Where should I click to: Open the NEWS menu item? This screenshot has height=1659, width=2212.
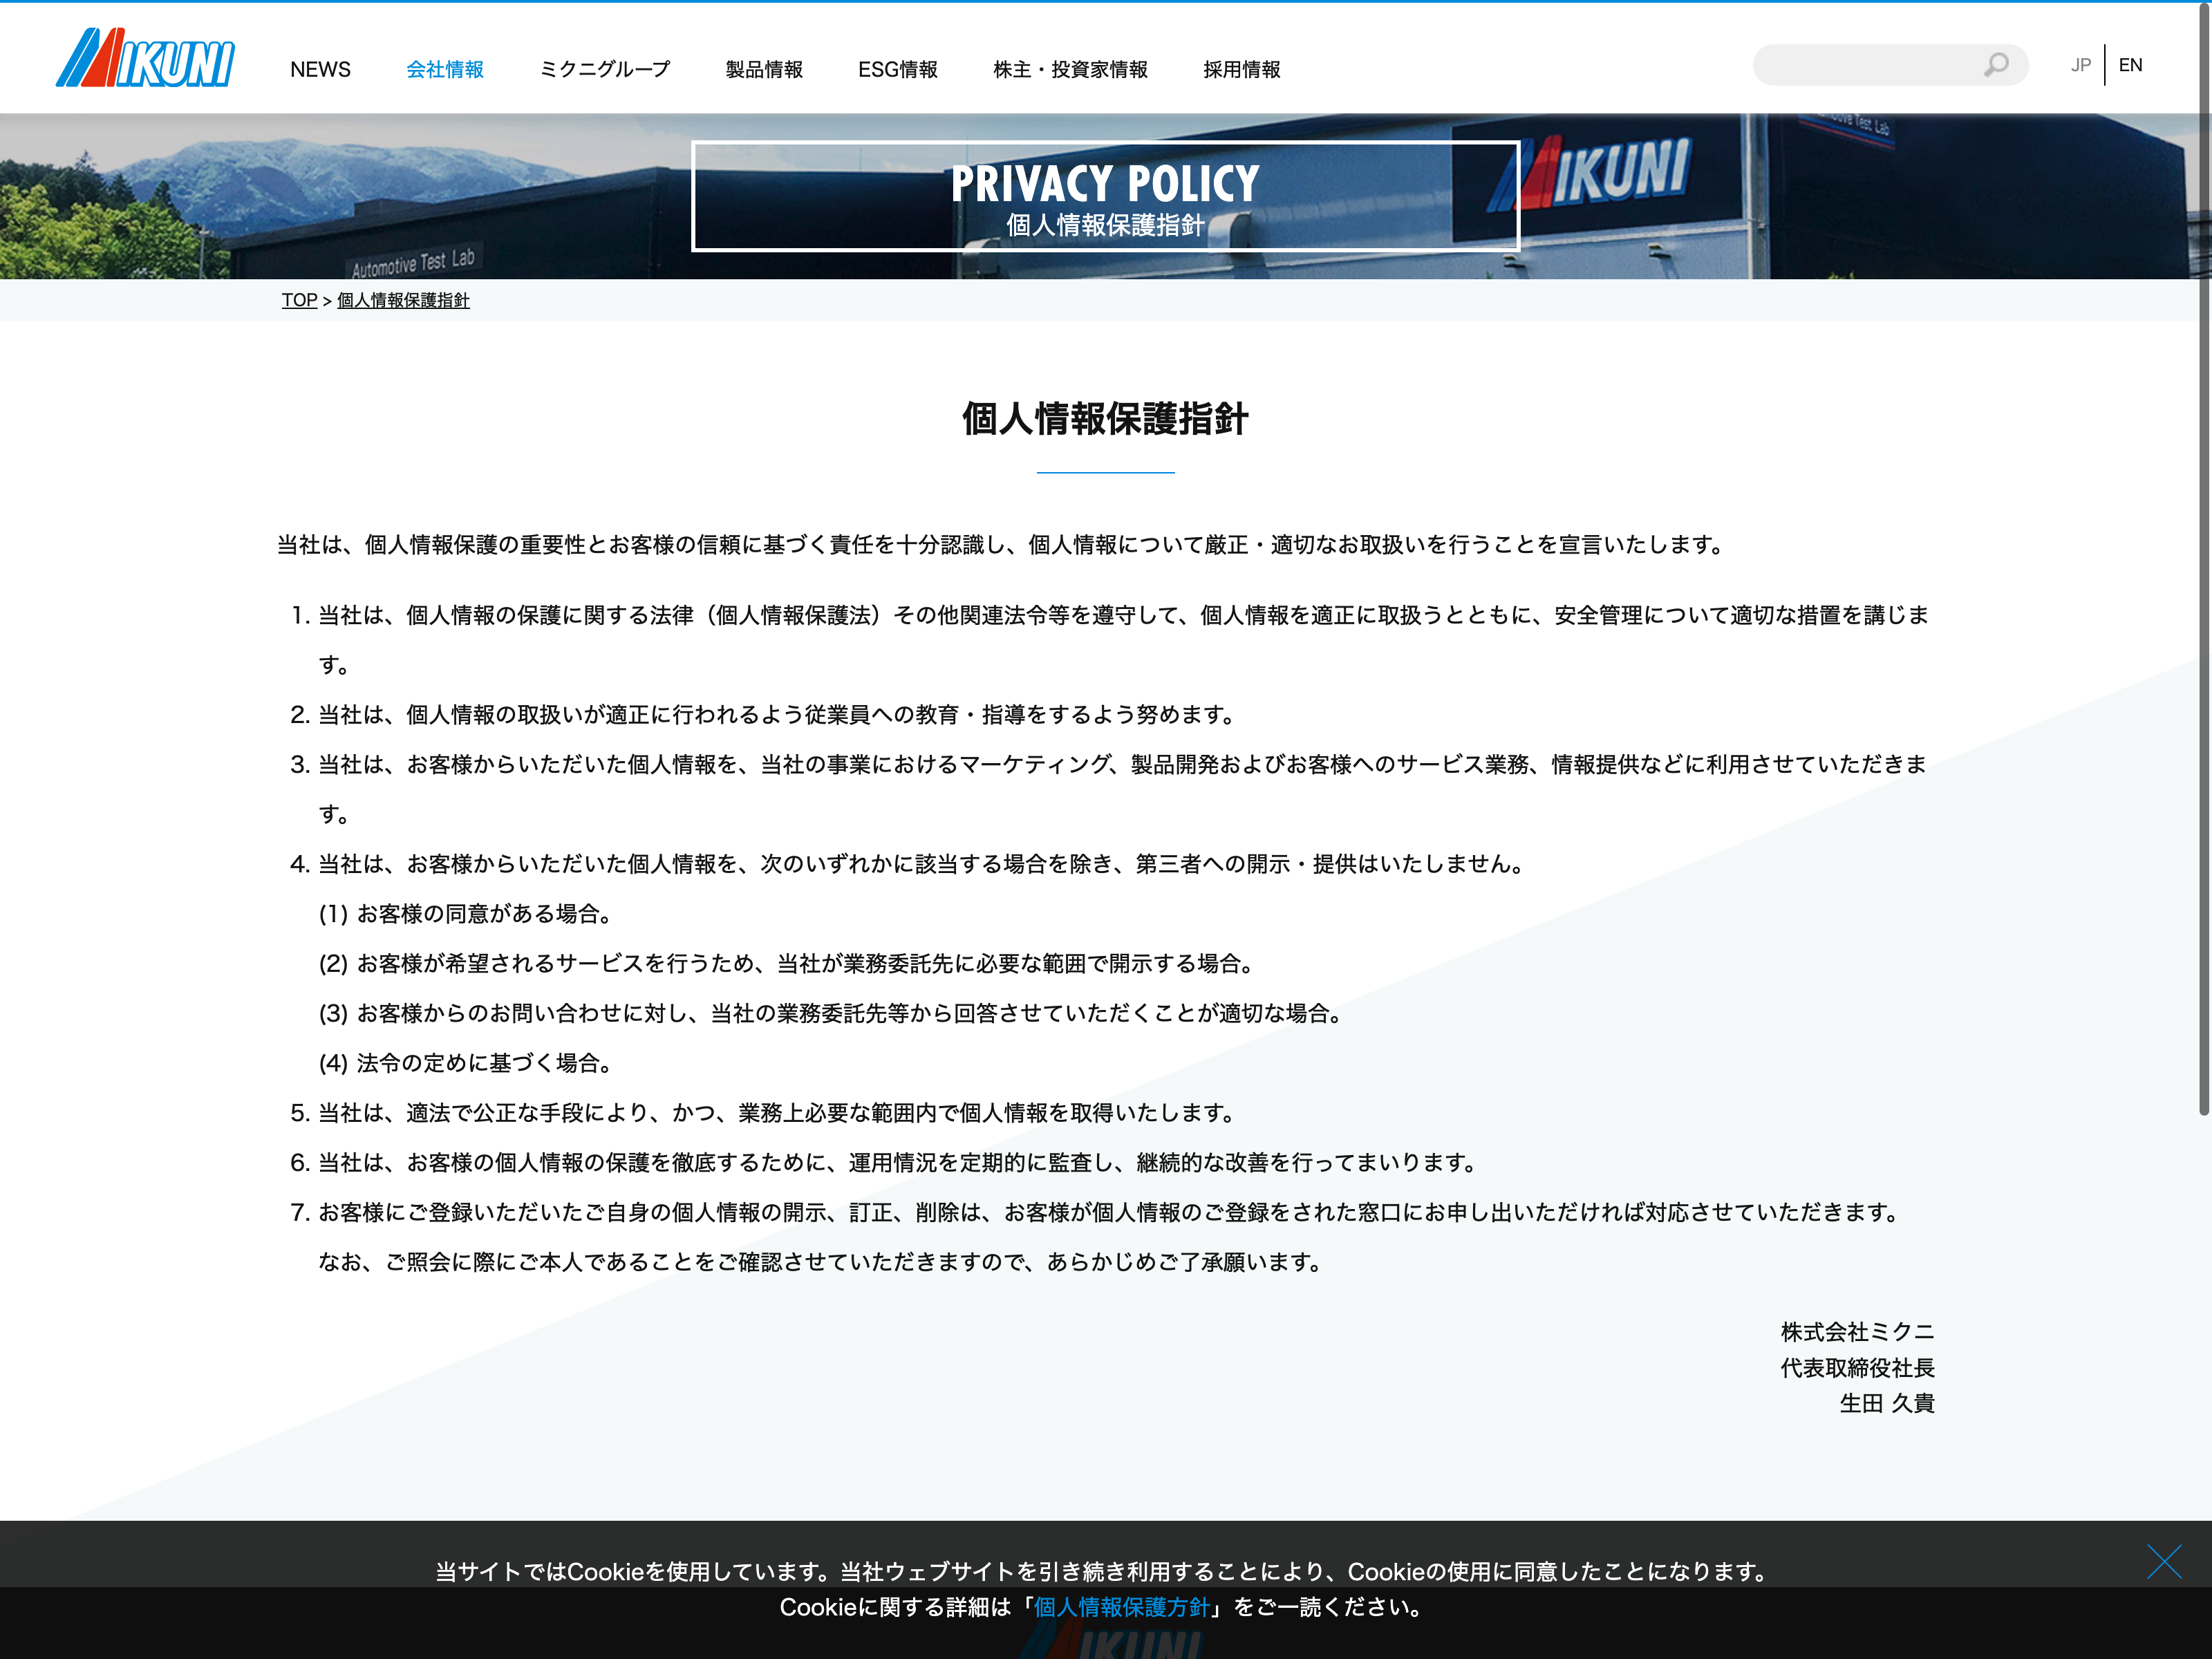coord(320,69)
